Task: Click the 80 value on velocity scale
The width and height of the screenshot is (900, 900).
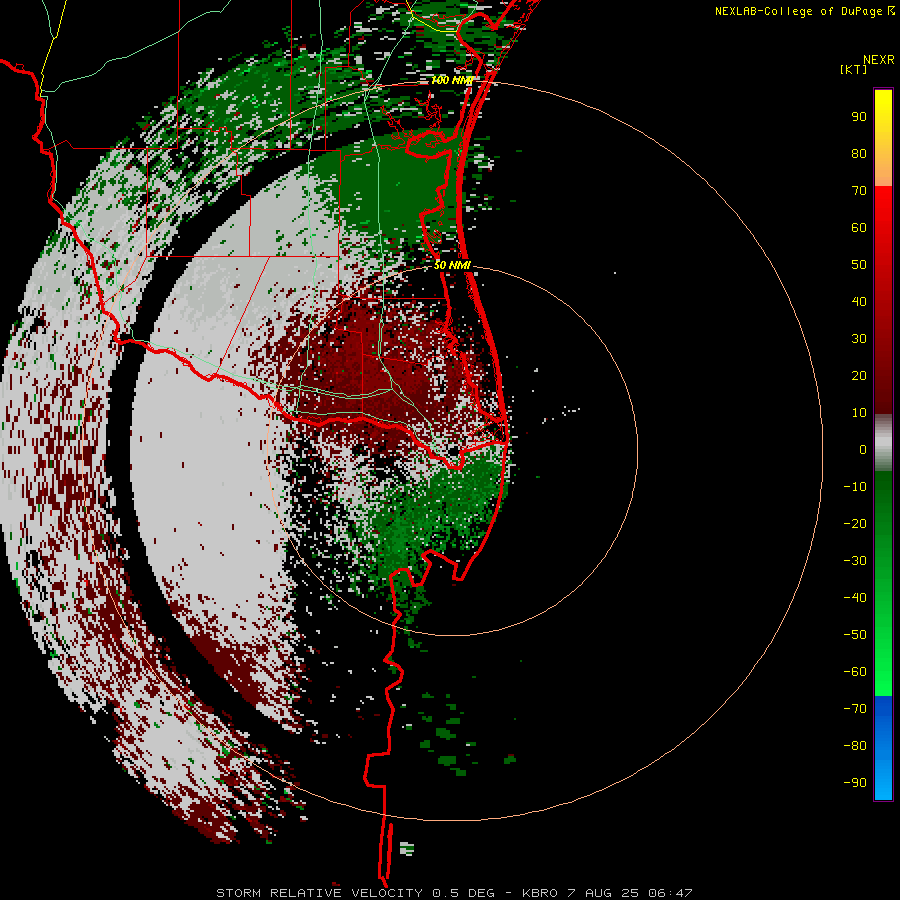Action: coord(859,154)
